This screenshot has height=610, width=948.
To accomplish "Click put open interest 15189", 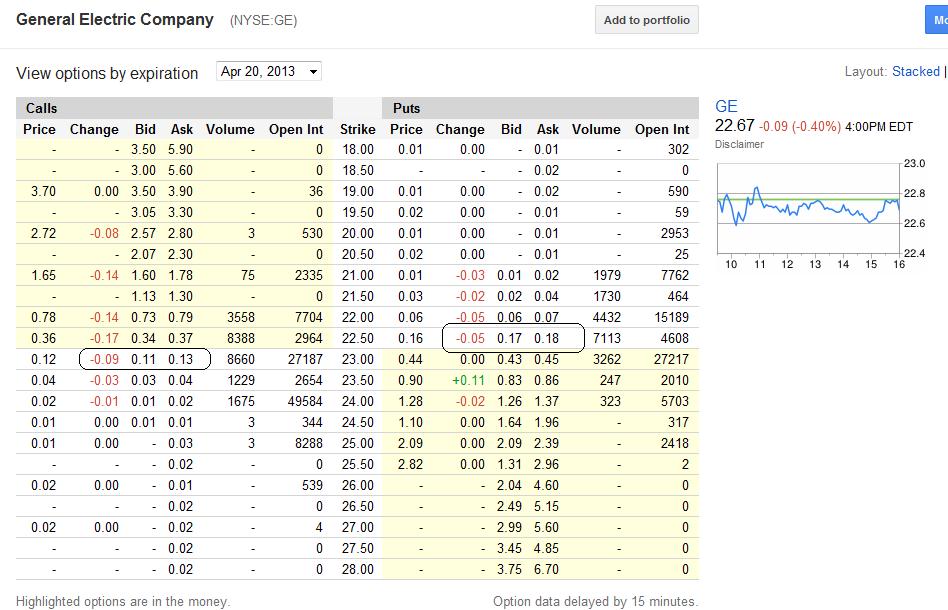I will (x=671, y=317).
